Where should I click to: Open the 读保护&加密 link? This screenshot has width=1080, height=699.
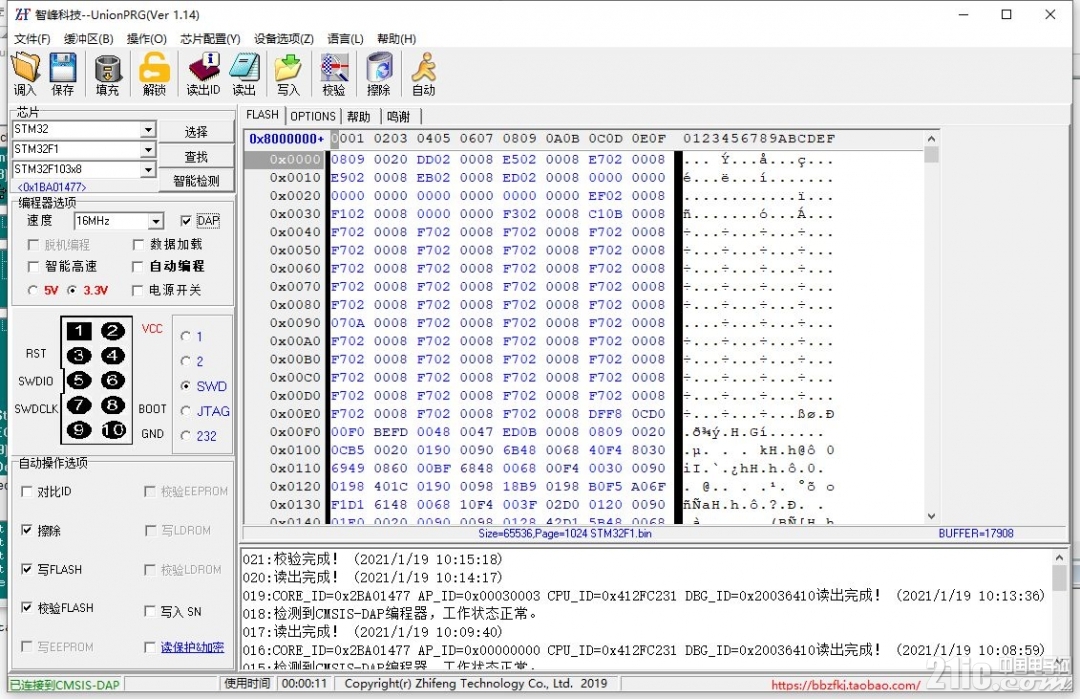click(192, 647)
